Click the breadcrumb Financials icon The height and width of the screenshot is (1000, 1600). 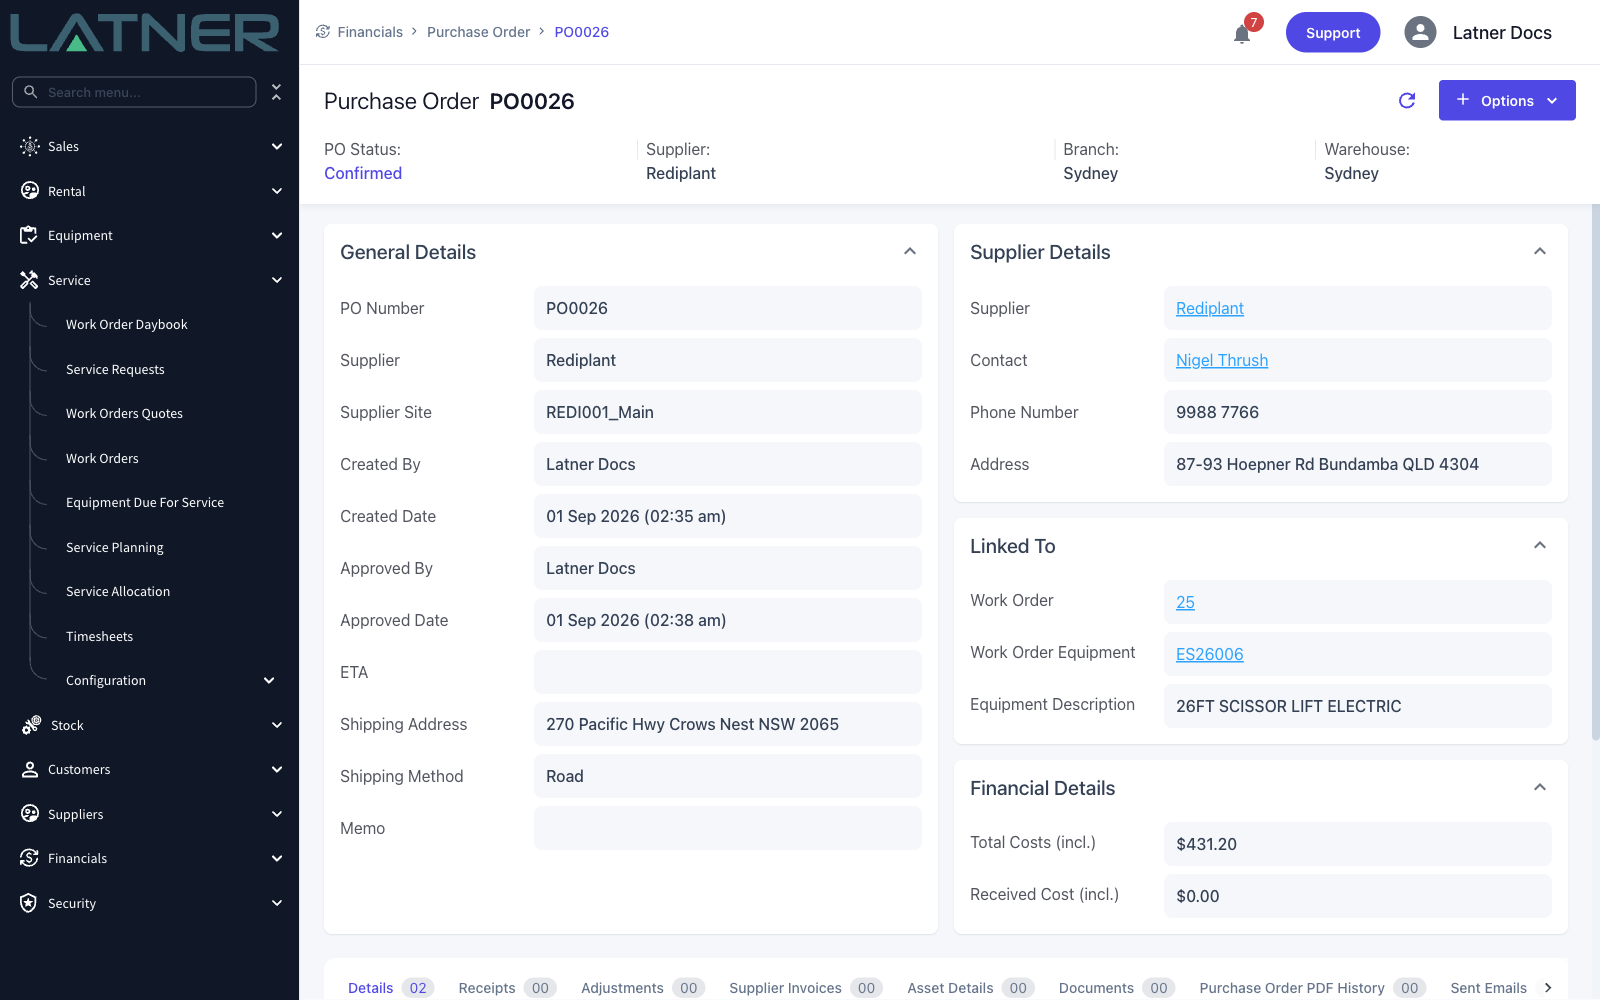pyautogui.click(x=323, y=32)
